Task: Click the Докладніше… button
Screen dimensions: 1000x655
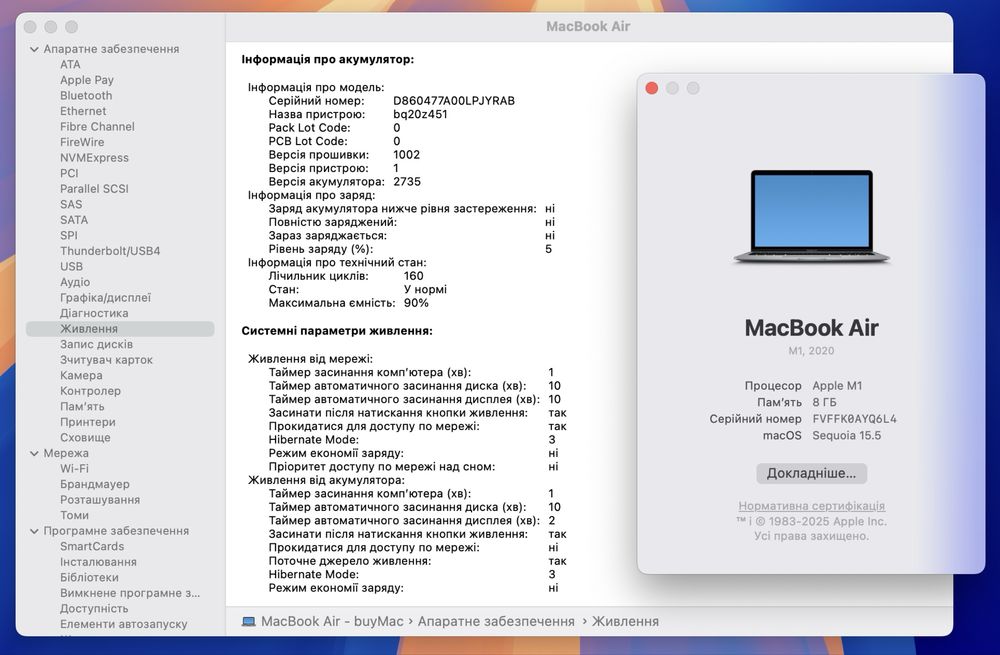Action: (811, 473)
